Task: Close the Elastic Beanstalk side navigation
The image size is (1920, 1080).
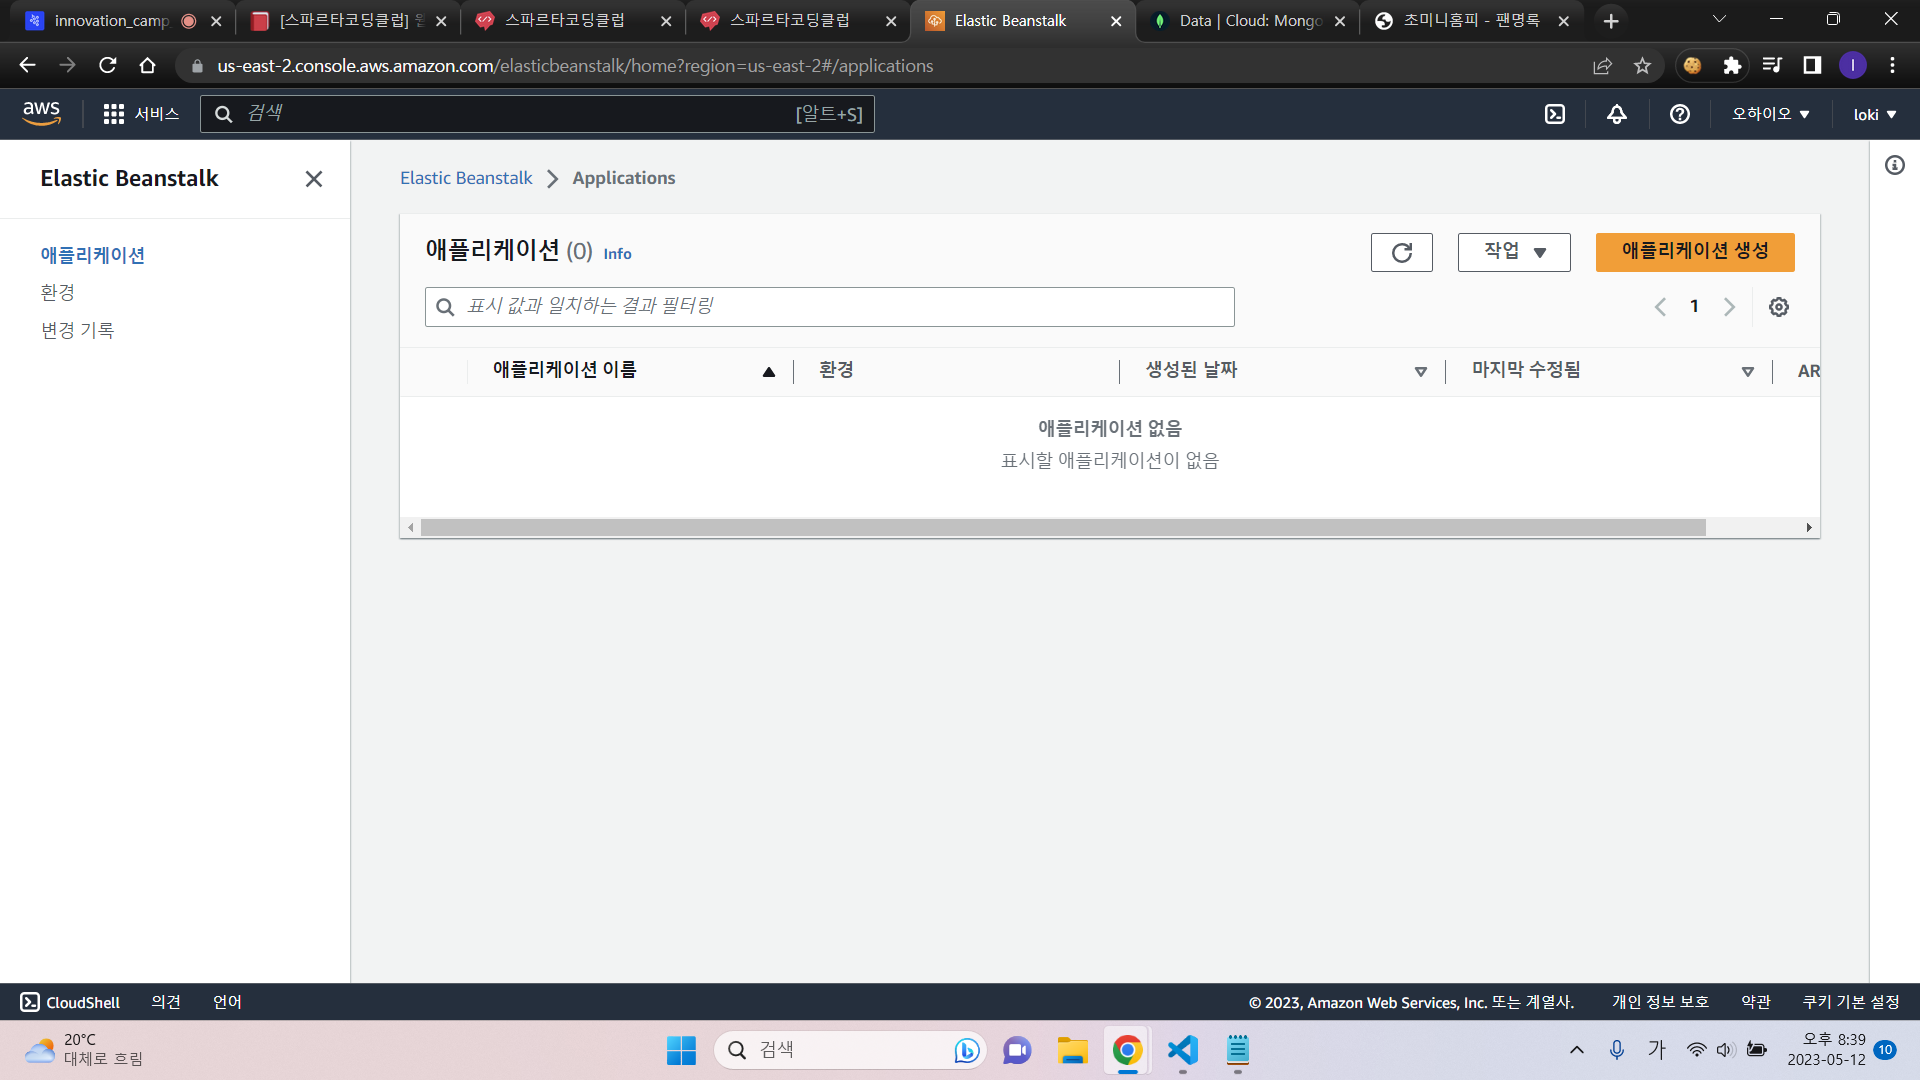Action: (x=314, y=179)
